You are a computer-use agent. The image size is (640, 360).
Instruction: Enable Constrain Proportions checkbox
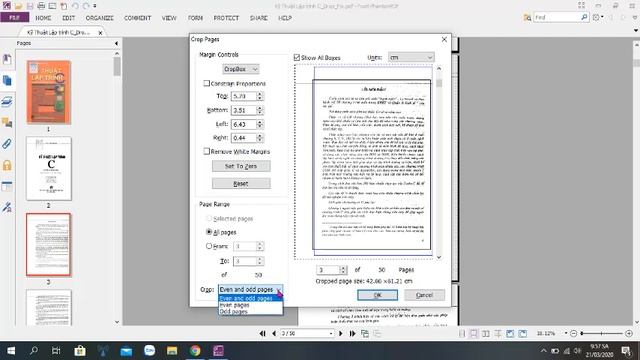tap(207, 83)
